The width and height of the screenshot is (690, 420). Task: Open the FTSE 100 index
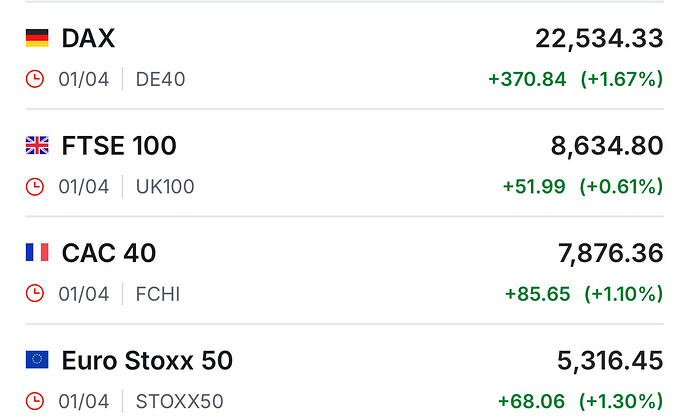click(119, 146)
